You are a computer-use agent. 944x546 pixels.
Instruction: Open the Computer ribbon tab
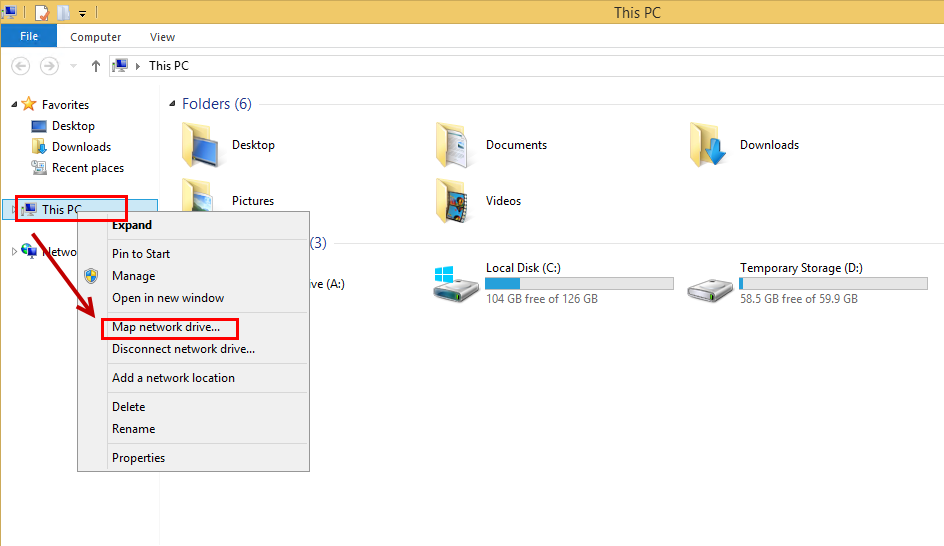pyautogui.click(x=95, y=37)
